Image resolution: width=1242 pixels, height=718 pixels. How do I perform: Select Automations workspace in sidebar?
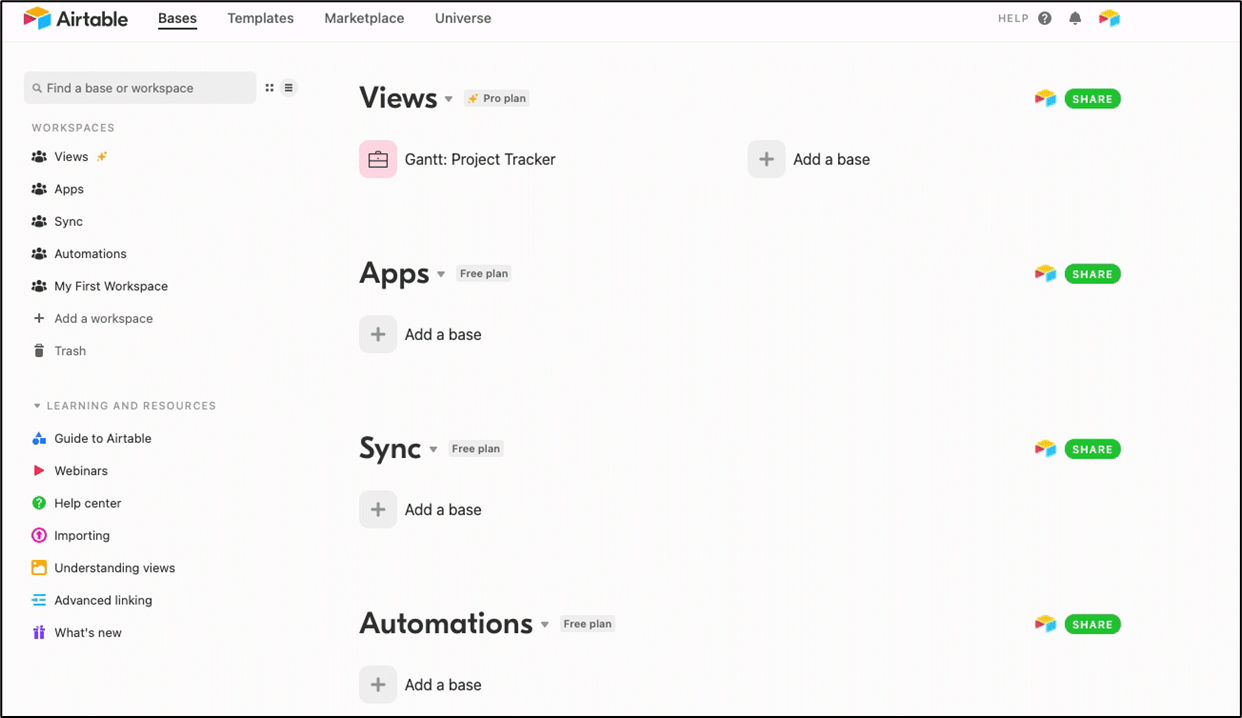[90, 254]
